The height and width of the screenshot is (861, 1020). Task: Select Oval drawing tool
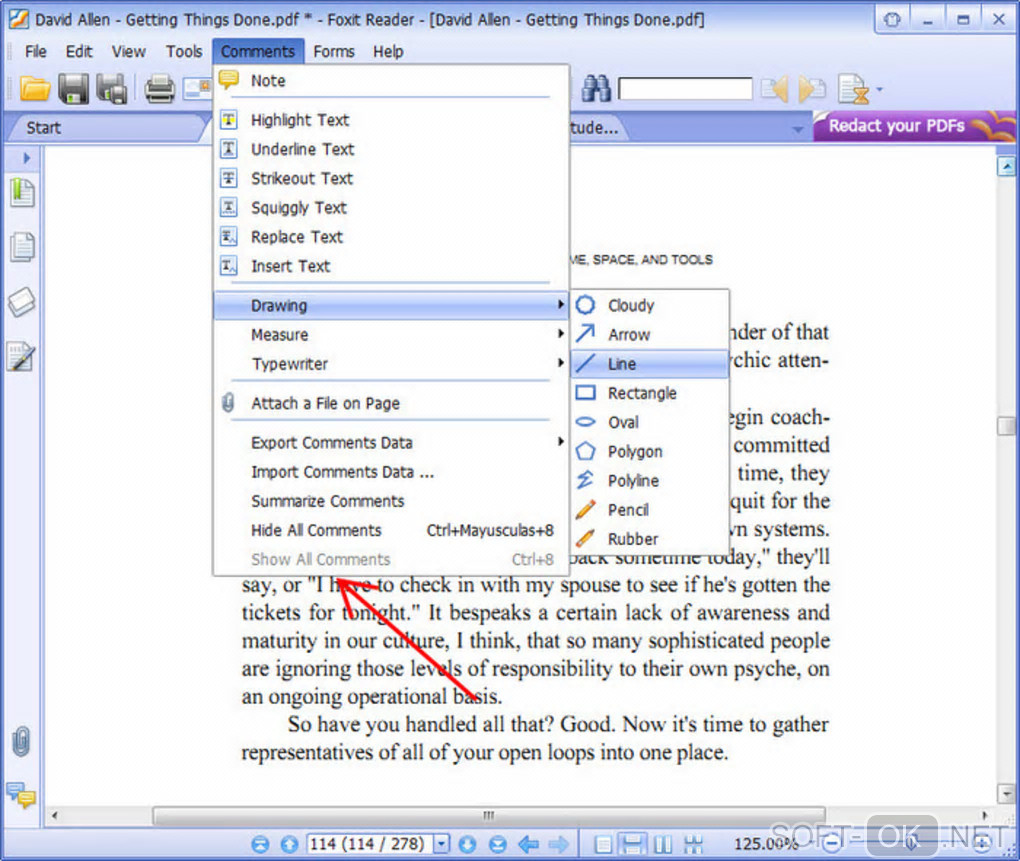(x=650, y=423)
